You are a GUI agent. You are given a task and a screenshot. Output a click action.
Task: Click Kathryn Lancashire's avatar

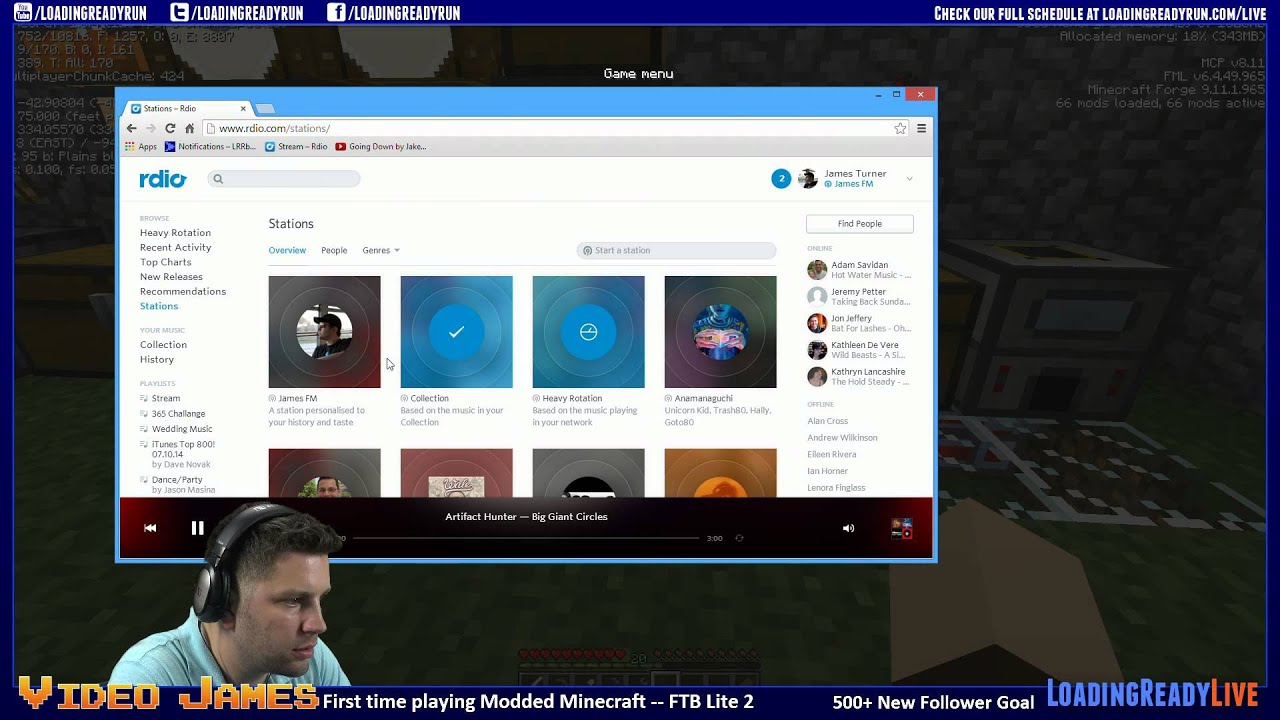pos(817,377)
